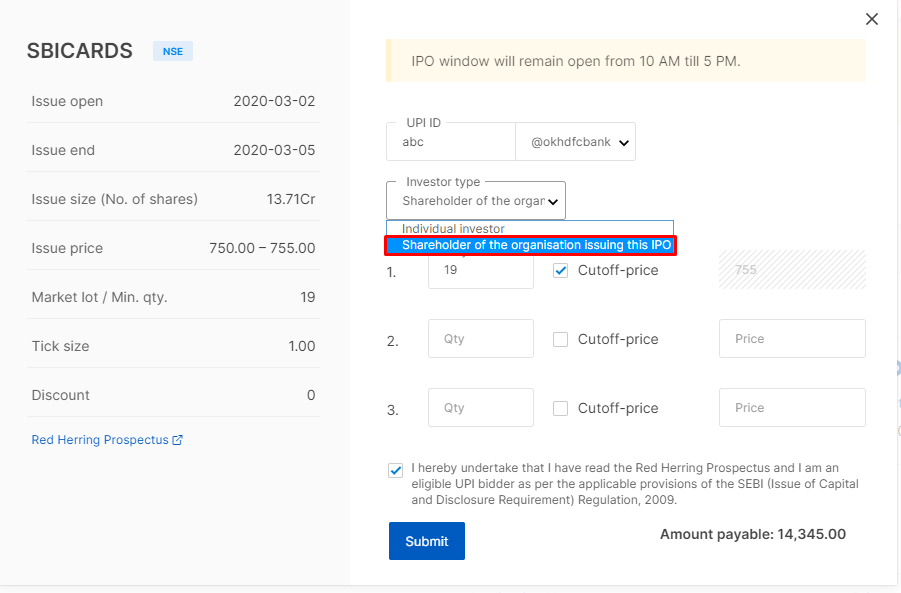901x593 pixels.
Task: Enable Cutoff-price for bid 3
Action: (x=560, y=408)
